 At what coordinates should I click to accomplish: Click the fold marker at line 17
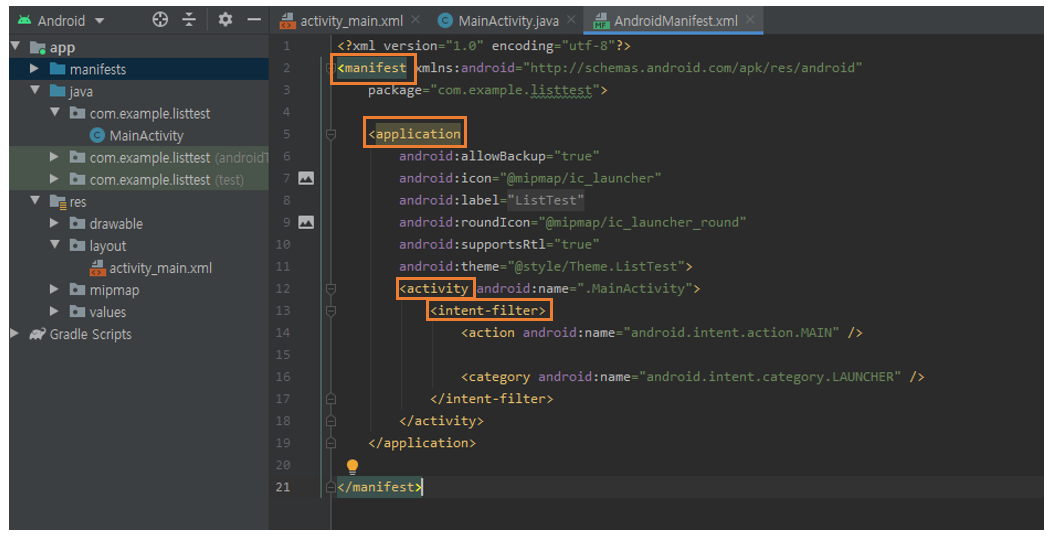(331, 399)
